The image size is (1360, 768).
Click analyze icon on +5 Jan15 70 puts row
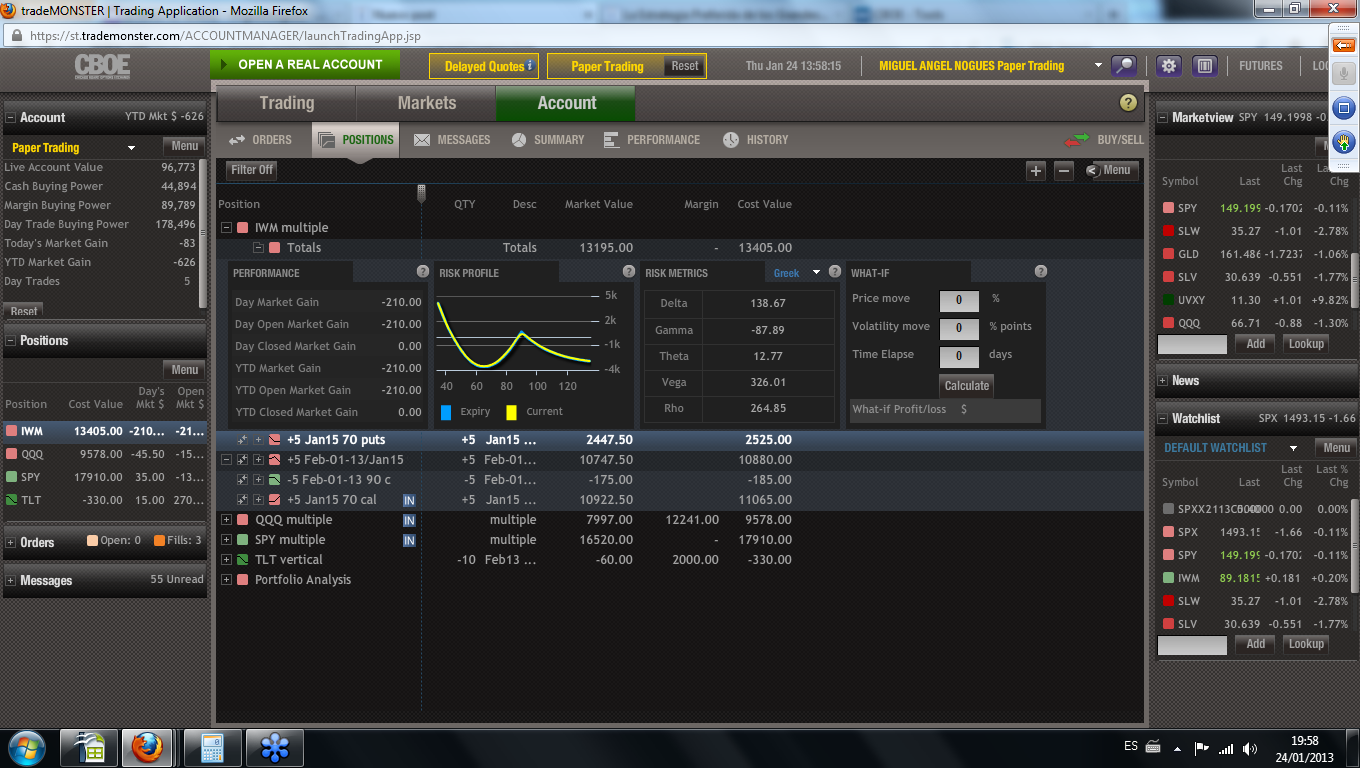(x=242, y=440)
